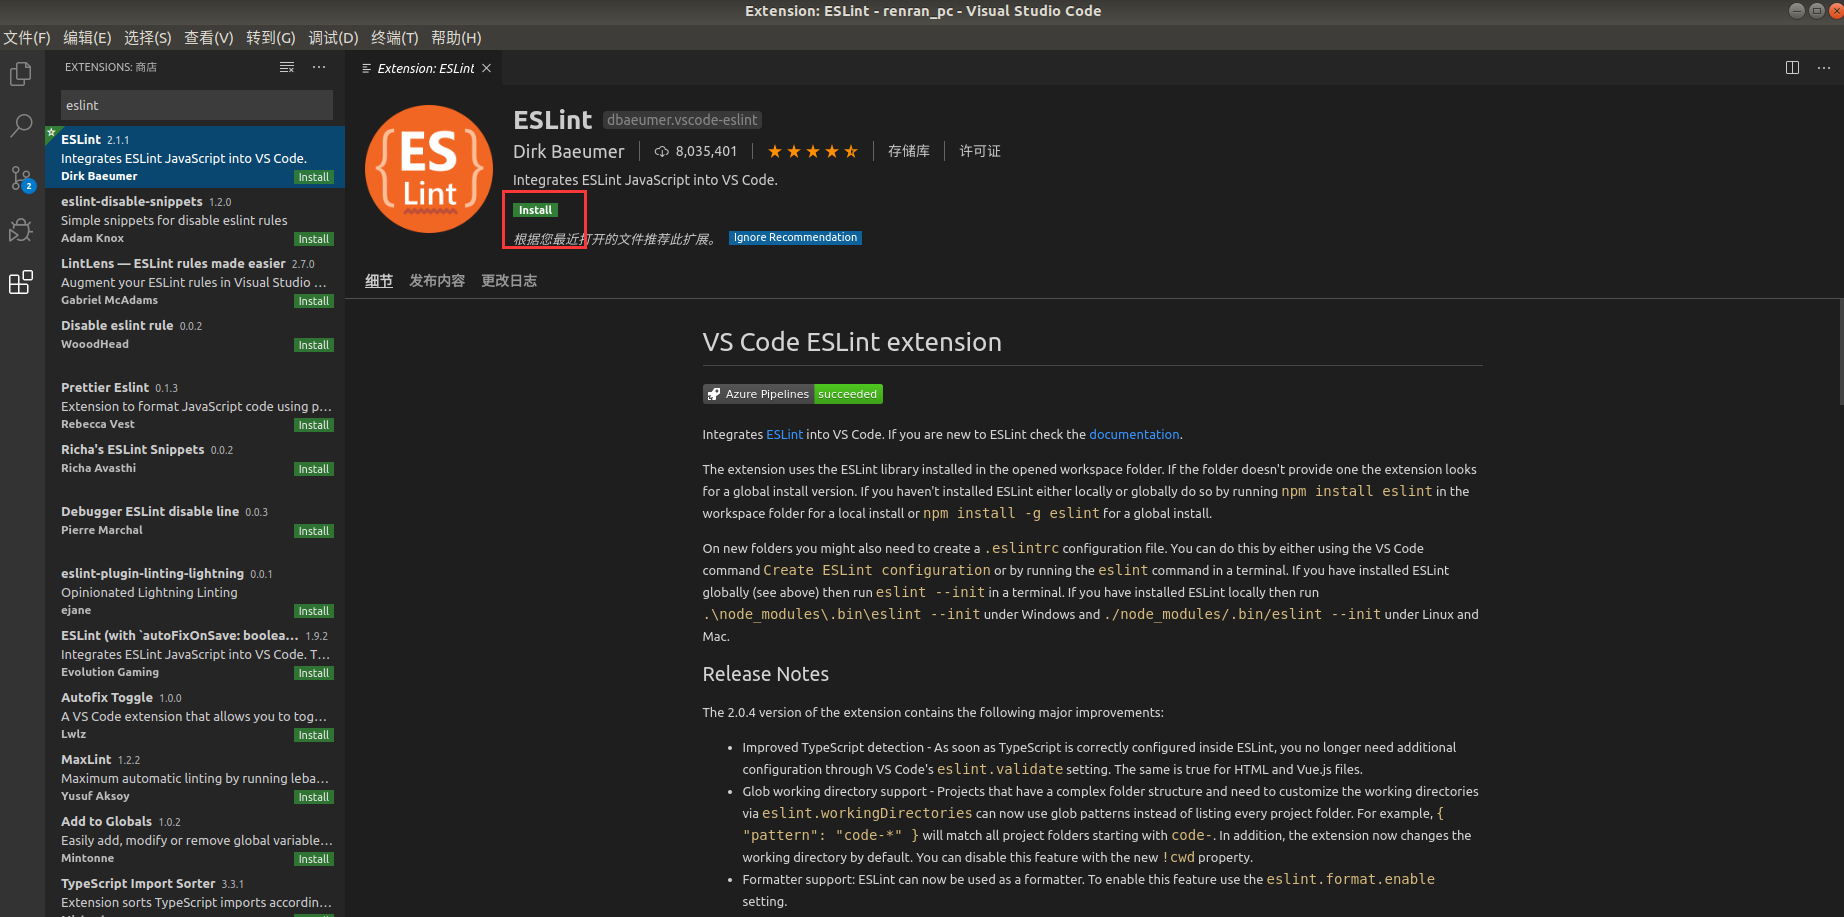Open the 帮助(H) menu
This screenshot has width=1844, height=917.
point(456,37)
